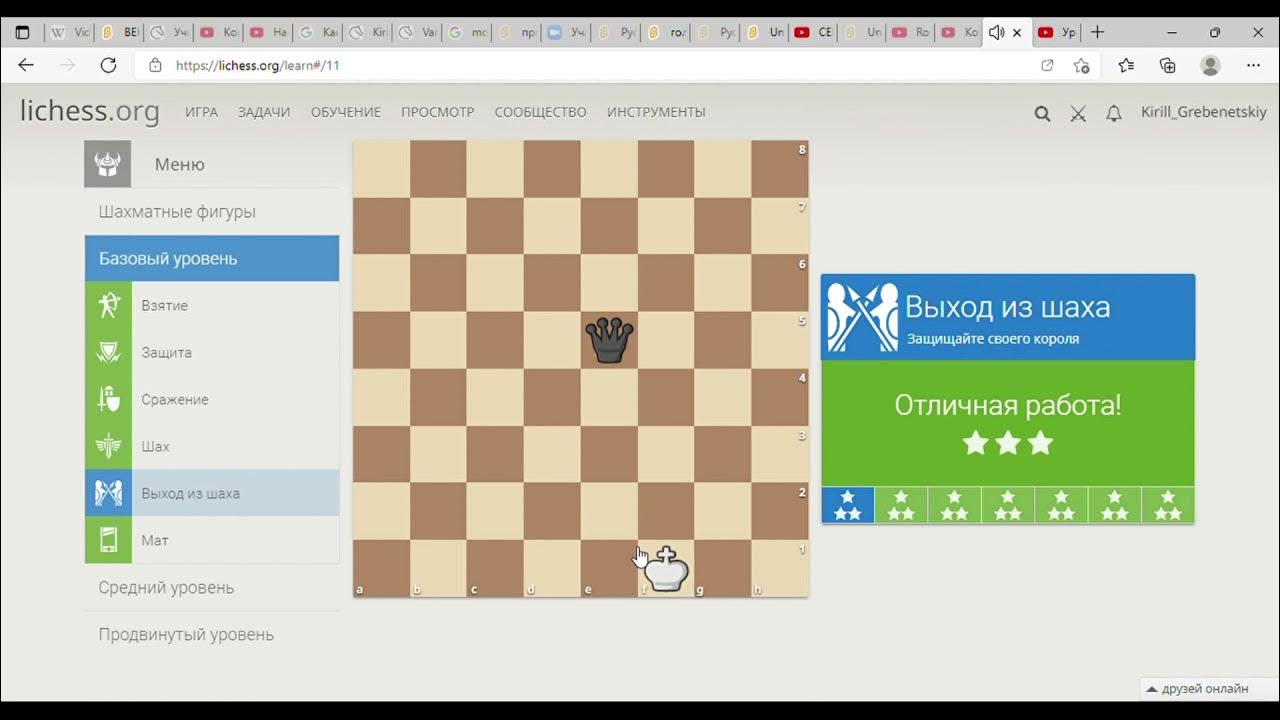Select the second stage star tile
Screen dimensions: 1280x720
point(901,505)
